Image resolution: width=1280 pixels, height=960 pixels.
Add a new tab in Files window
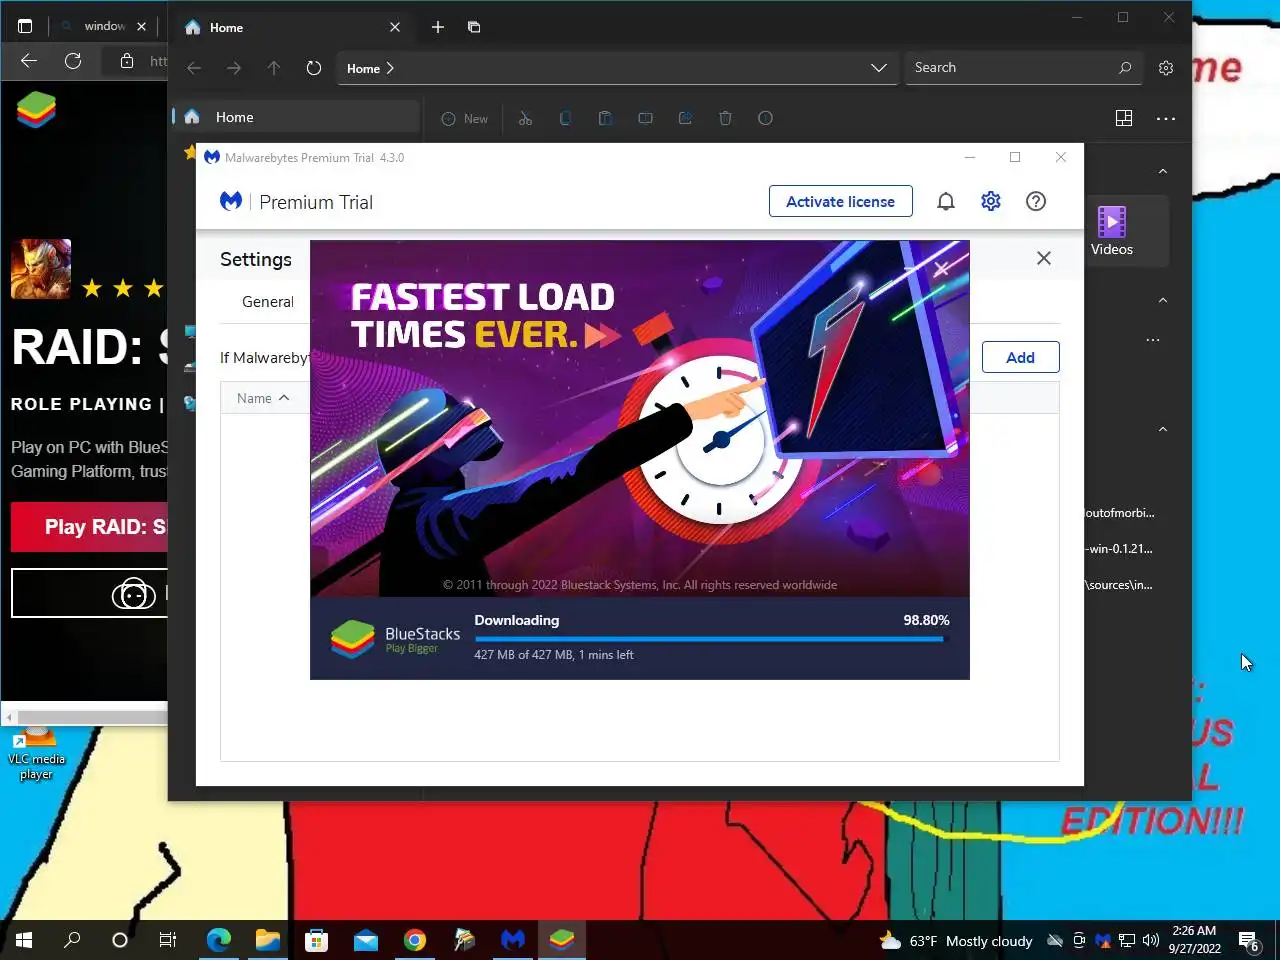tap(437, 27)
